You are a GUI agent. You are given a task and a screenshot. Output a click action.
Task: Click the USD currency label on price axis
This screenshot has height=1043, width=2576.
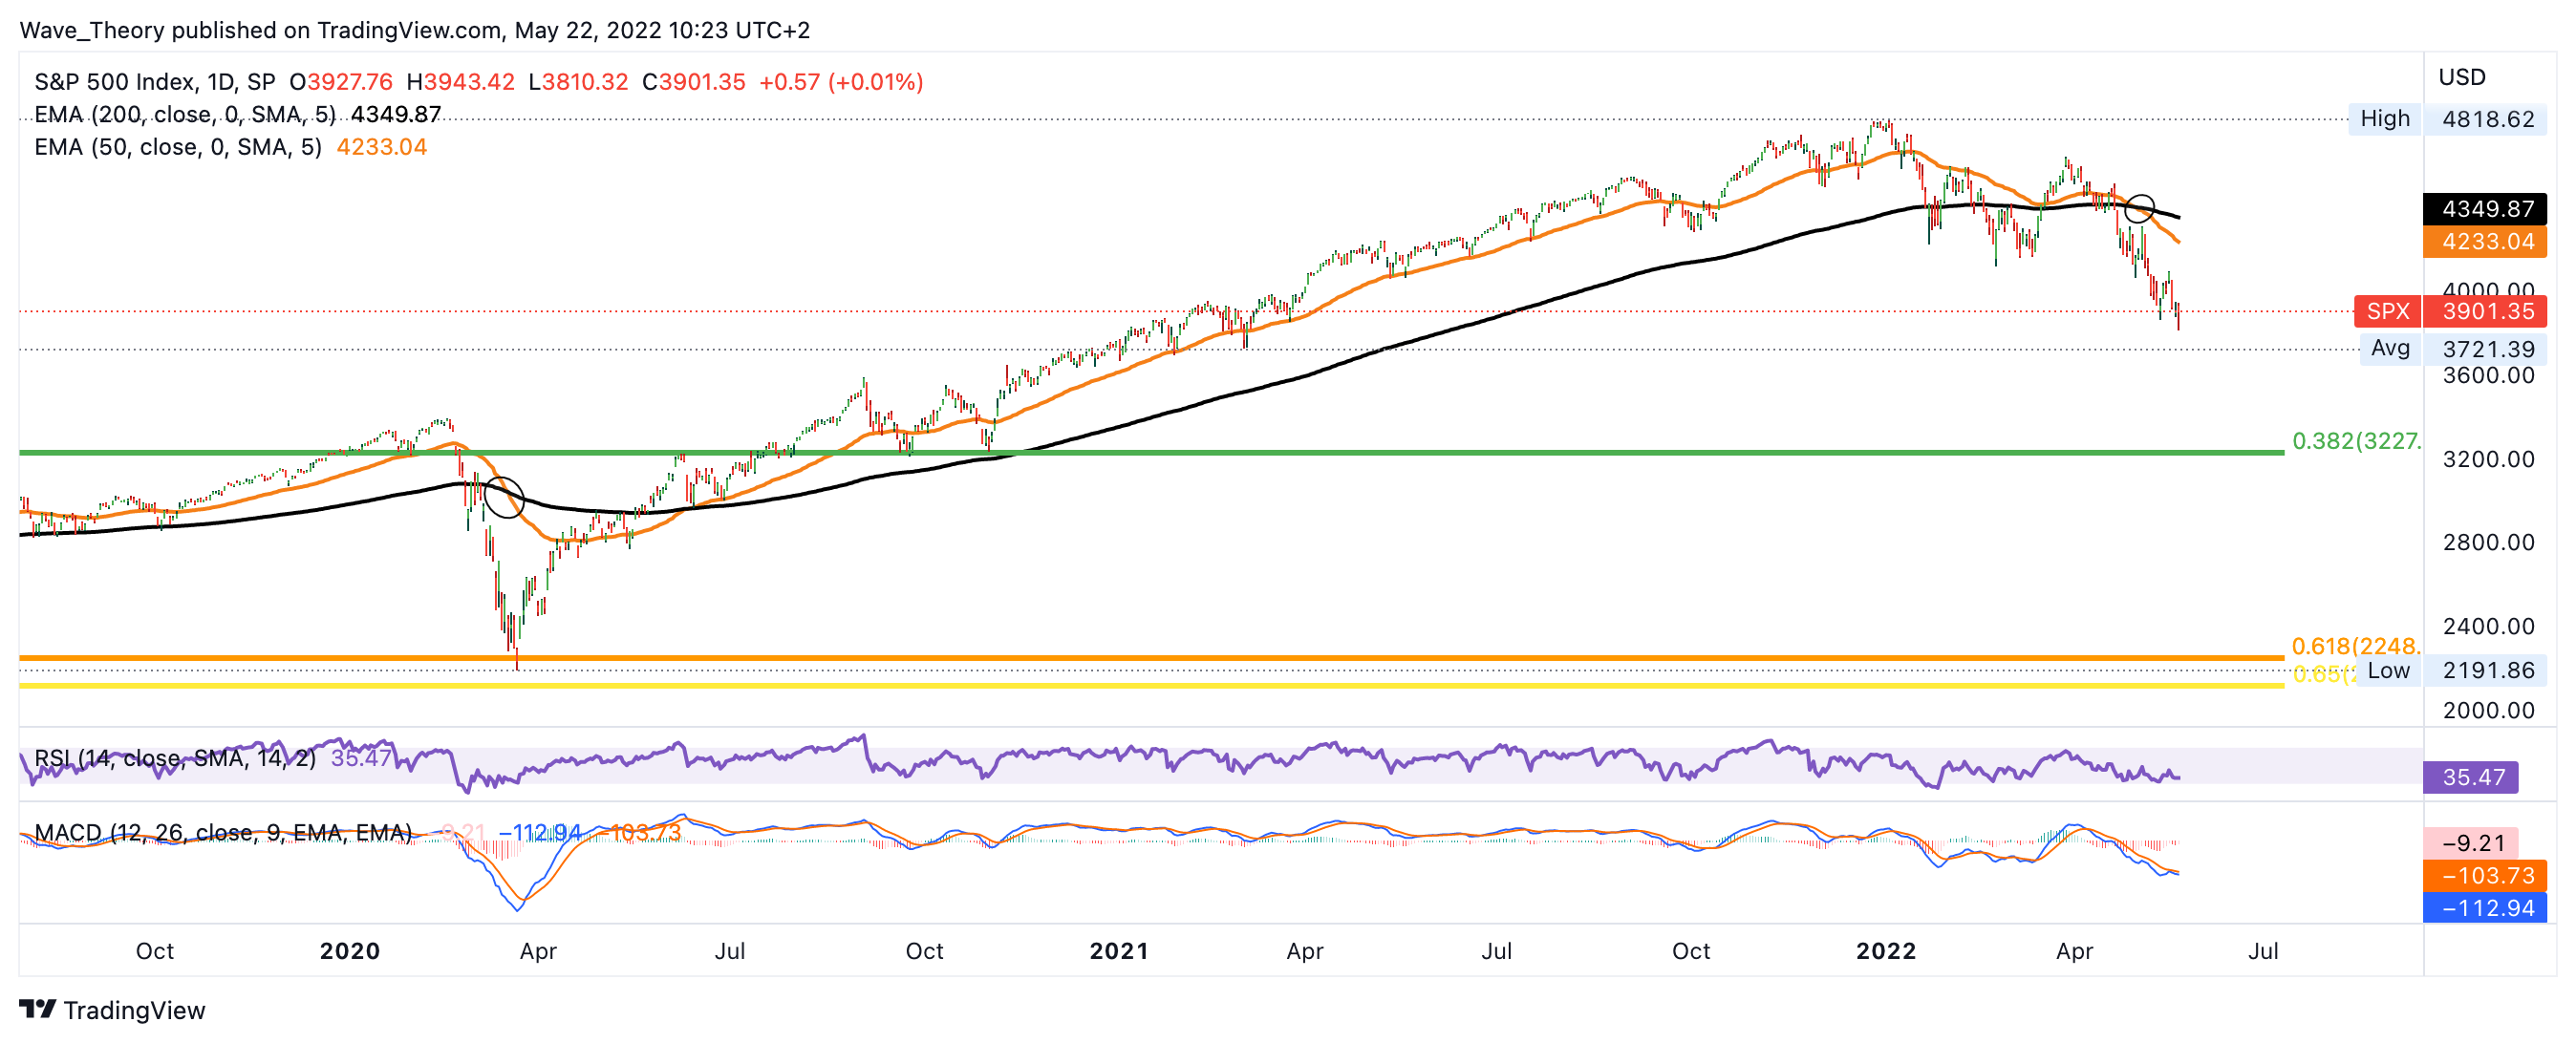(2461, 77)
